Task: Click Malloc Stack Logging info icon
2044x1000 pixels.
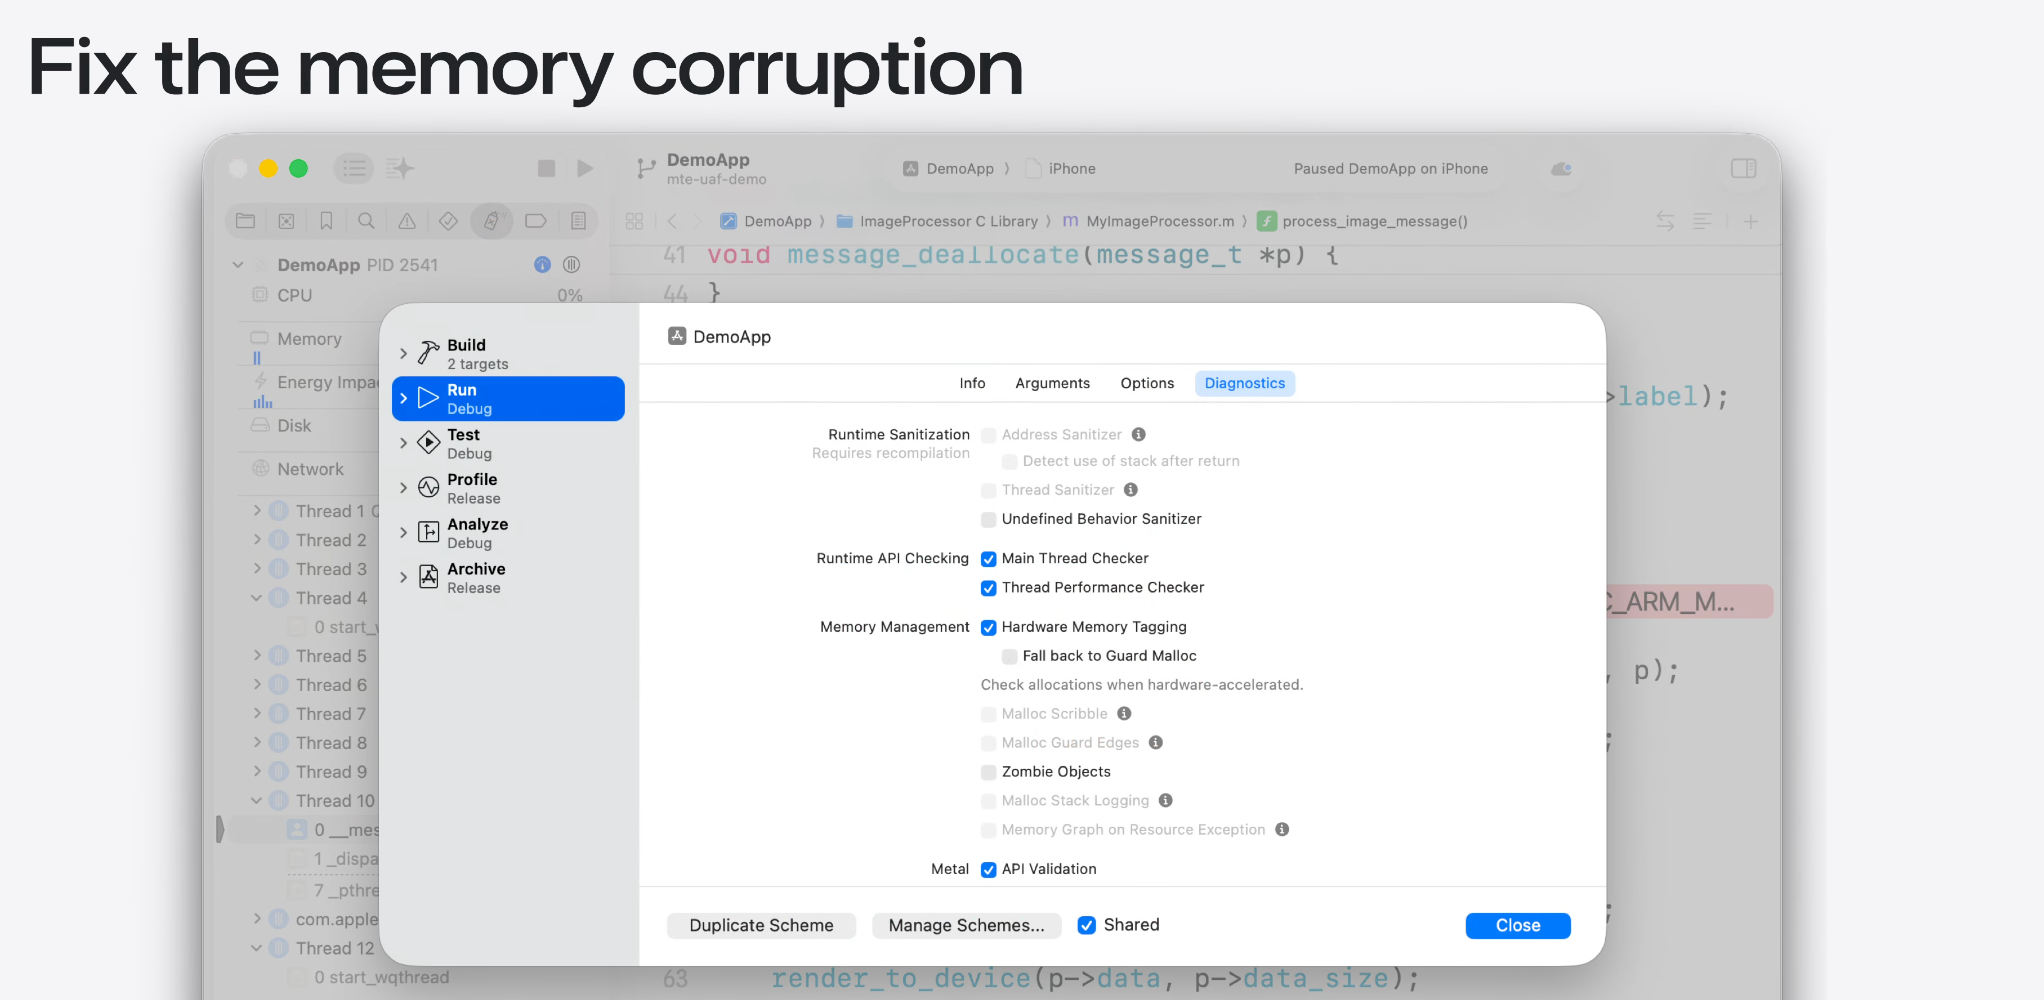Action: 1166,801
